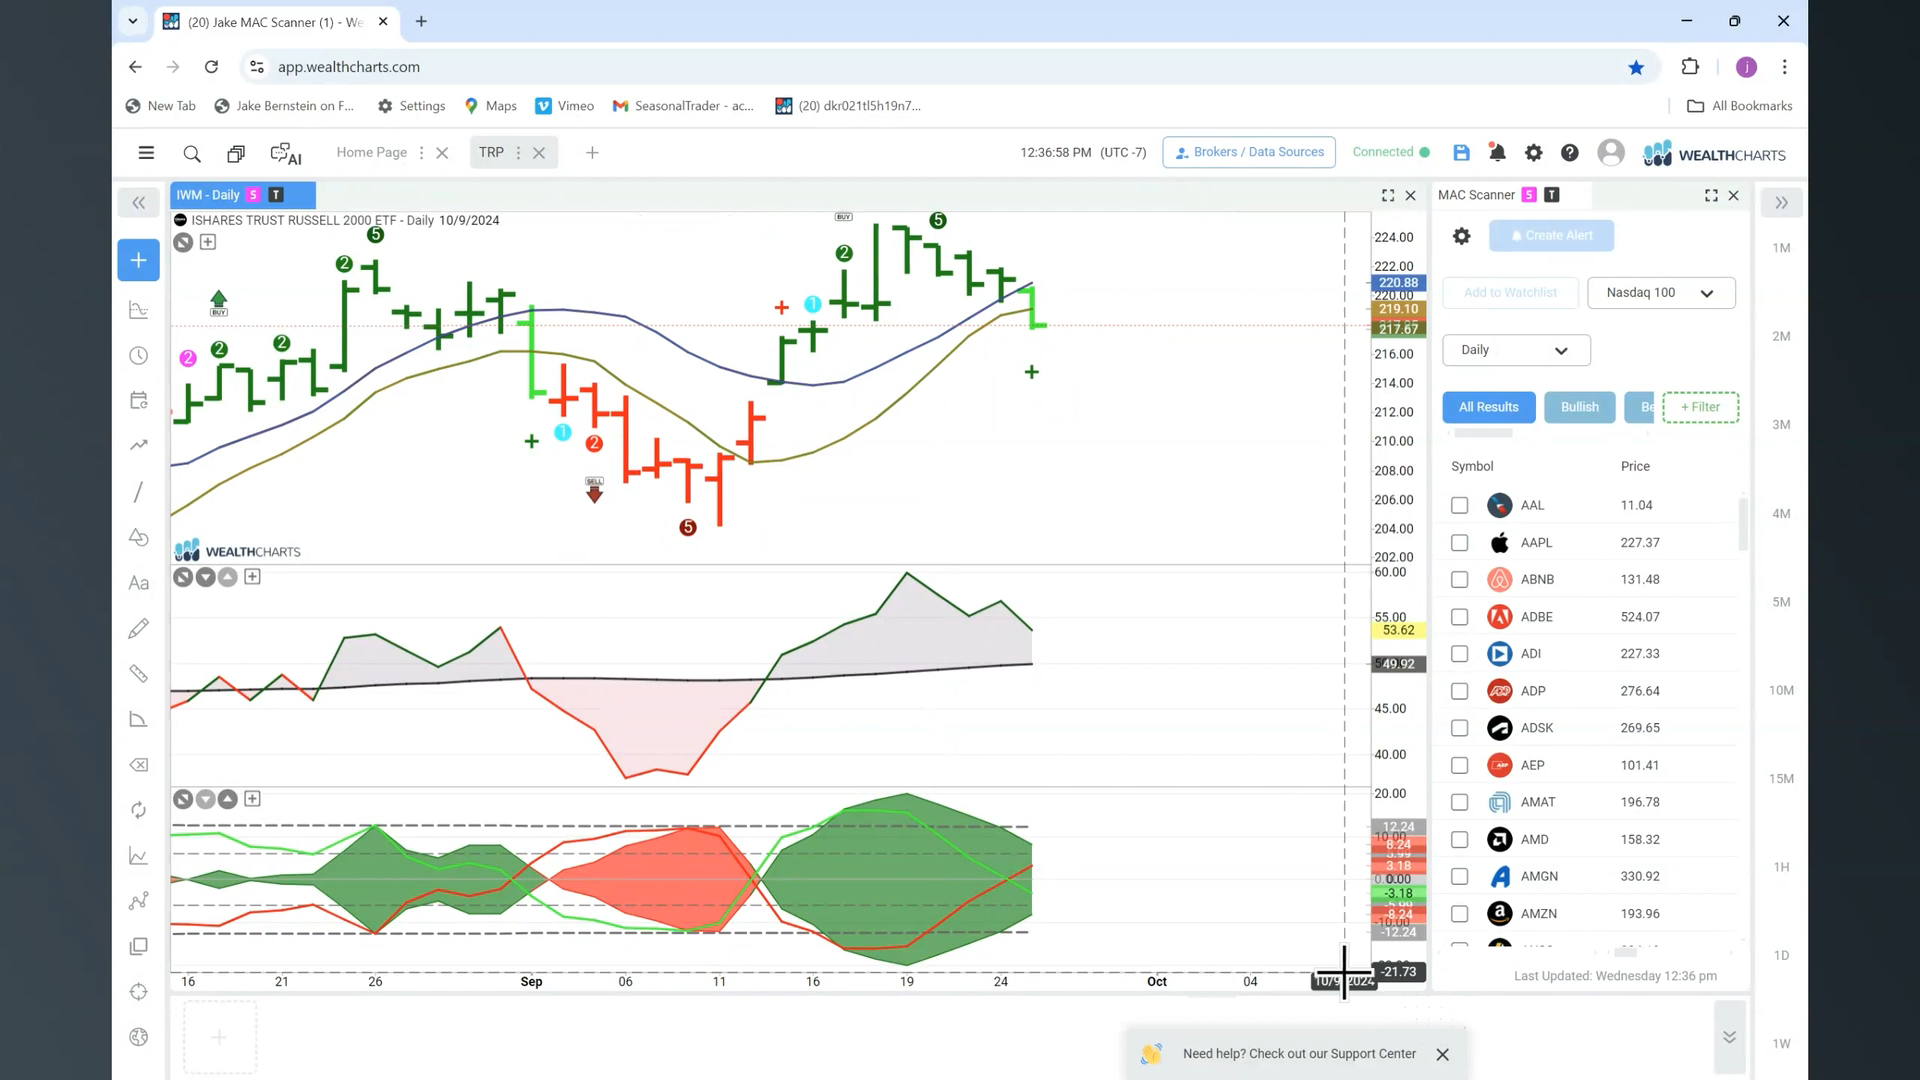Image resolution: width=1920 pixels, height=1080 pixels.
Task: Check the AMAT row checkbox
Action: pos(1459,802)
